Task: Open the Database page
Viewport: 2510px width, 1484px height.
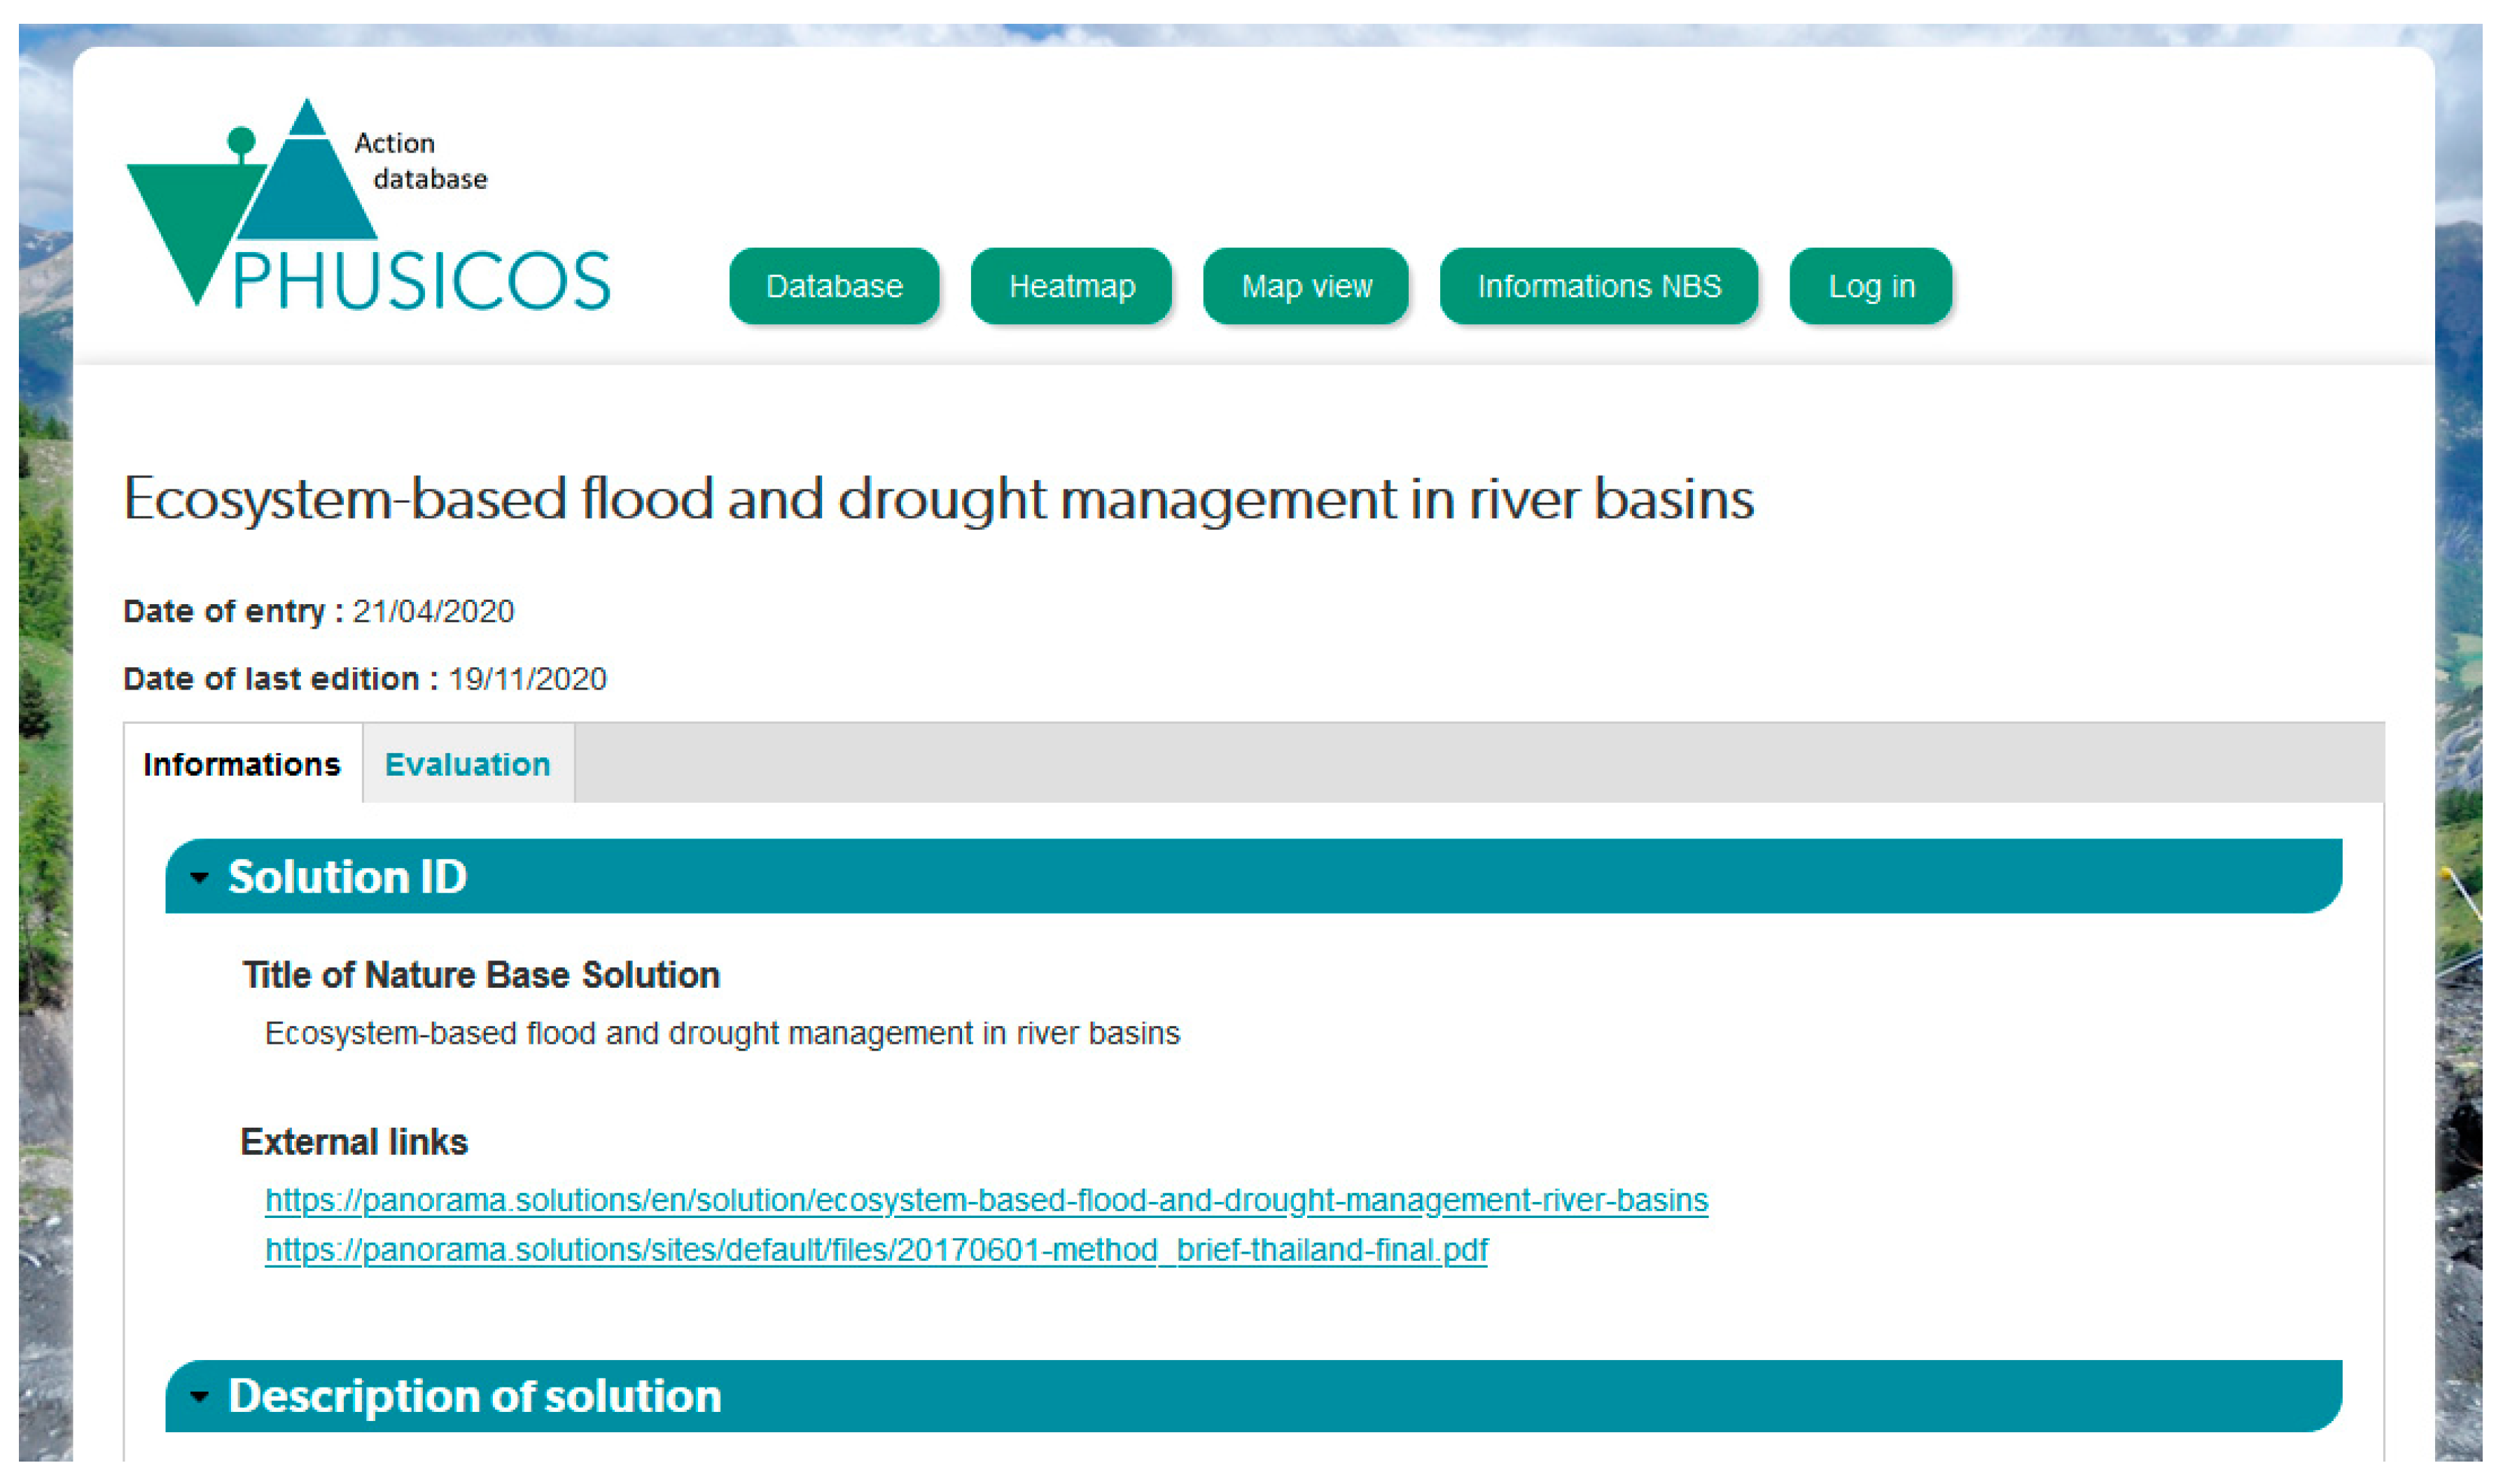Action: pyautogui.click(x=834, y=287)
